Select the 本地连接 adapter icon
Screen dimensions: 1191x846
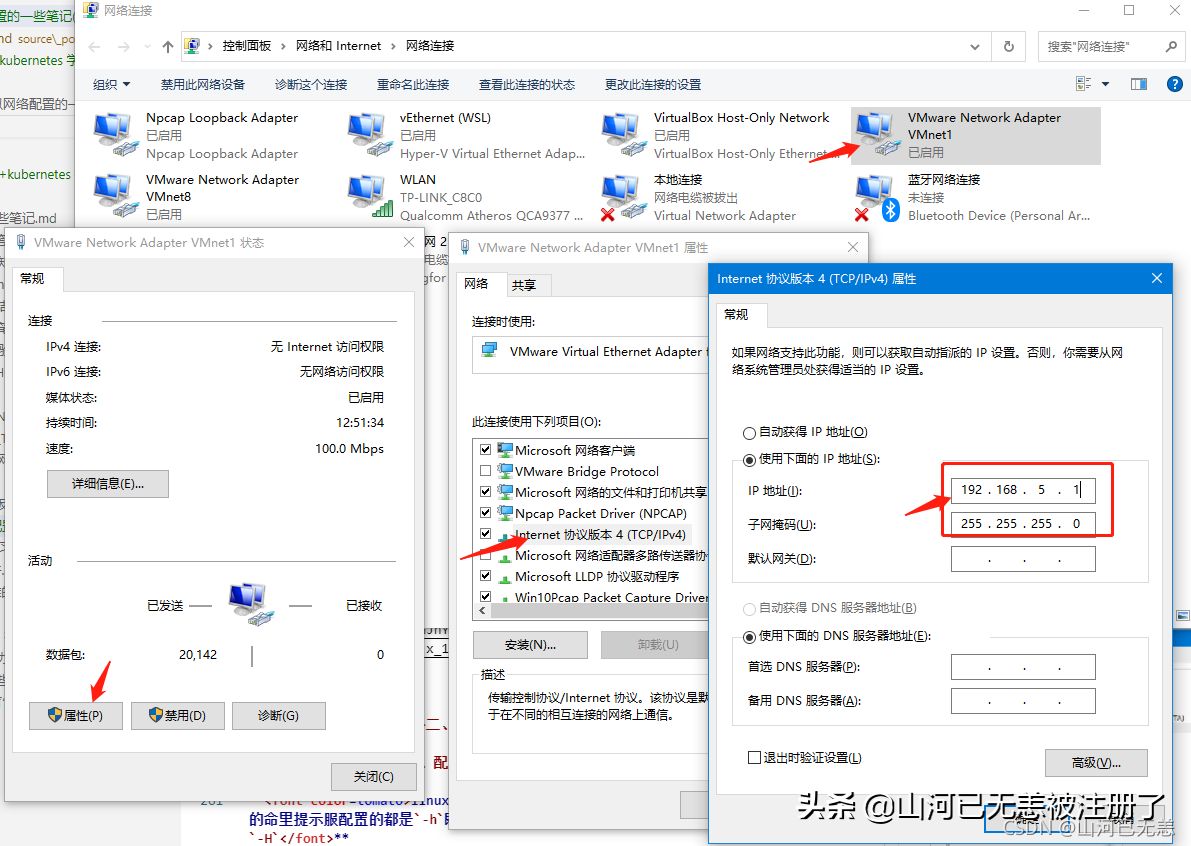coord(624,196)
